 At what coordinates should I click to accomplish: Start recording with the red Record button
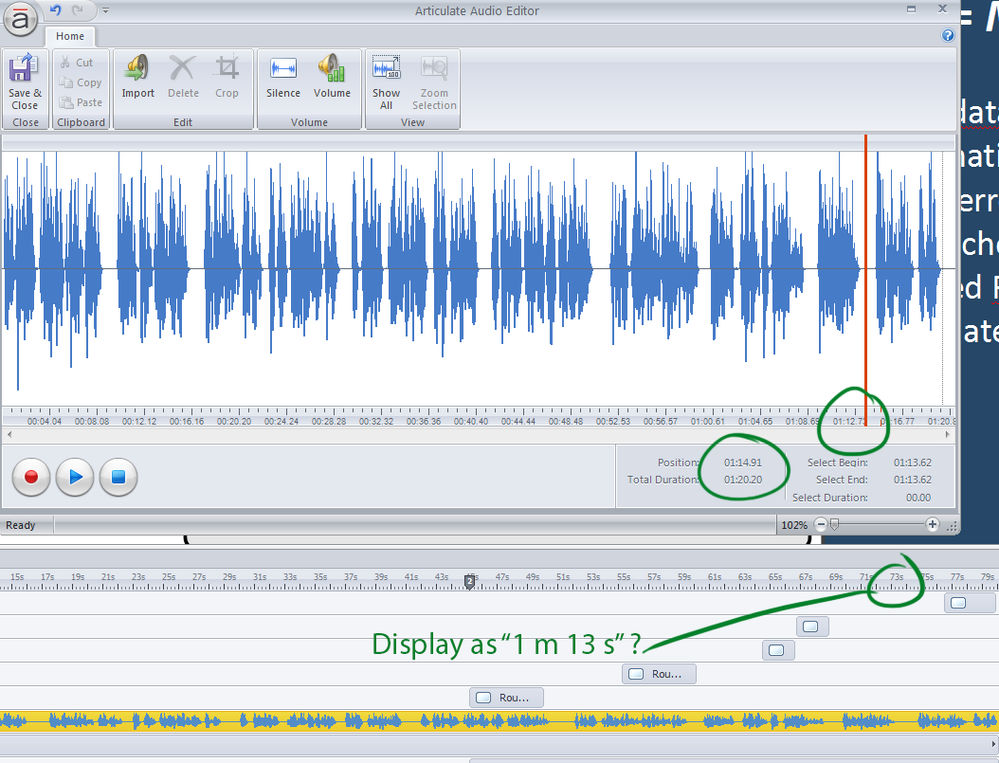coord(31,477)
